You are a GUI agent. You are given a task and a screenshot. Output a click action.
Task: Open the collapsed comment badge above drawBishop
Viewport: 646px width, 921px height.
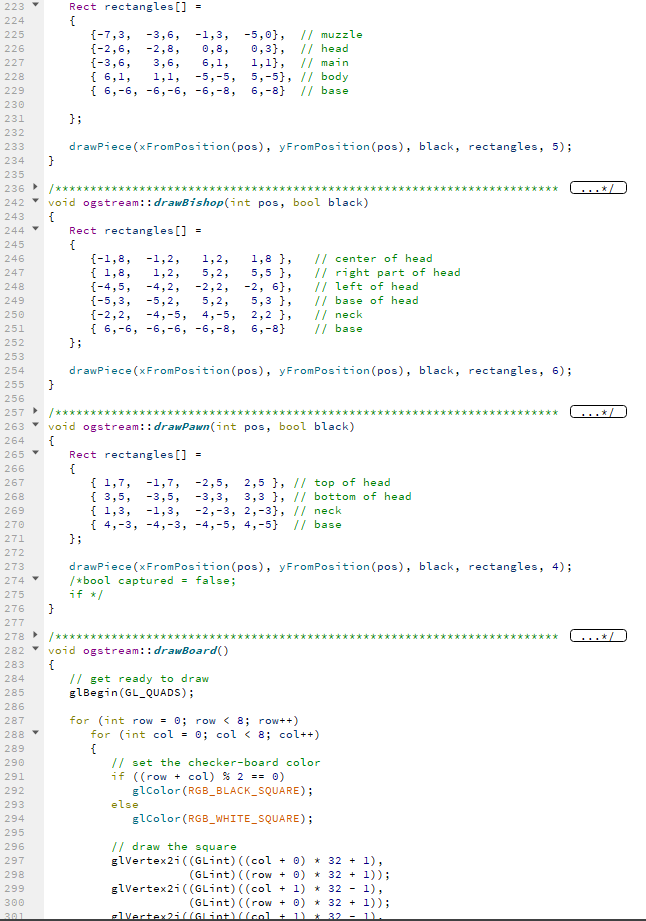598,188
